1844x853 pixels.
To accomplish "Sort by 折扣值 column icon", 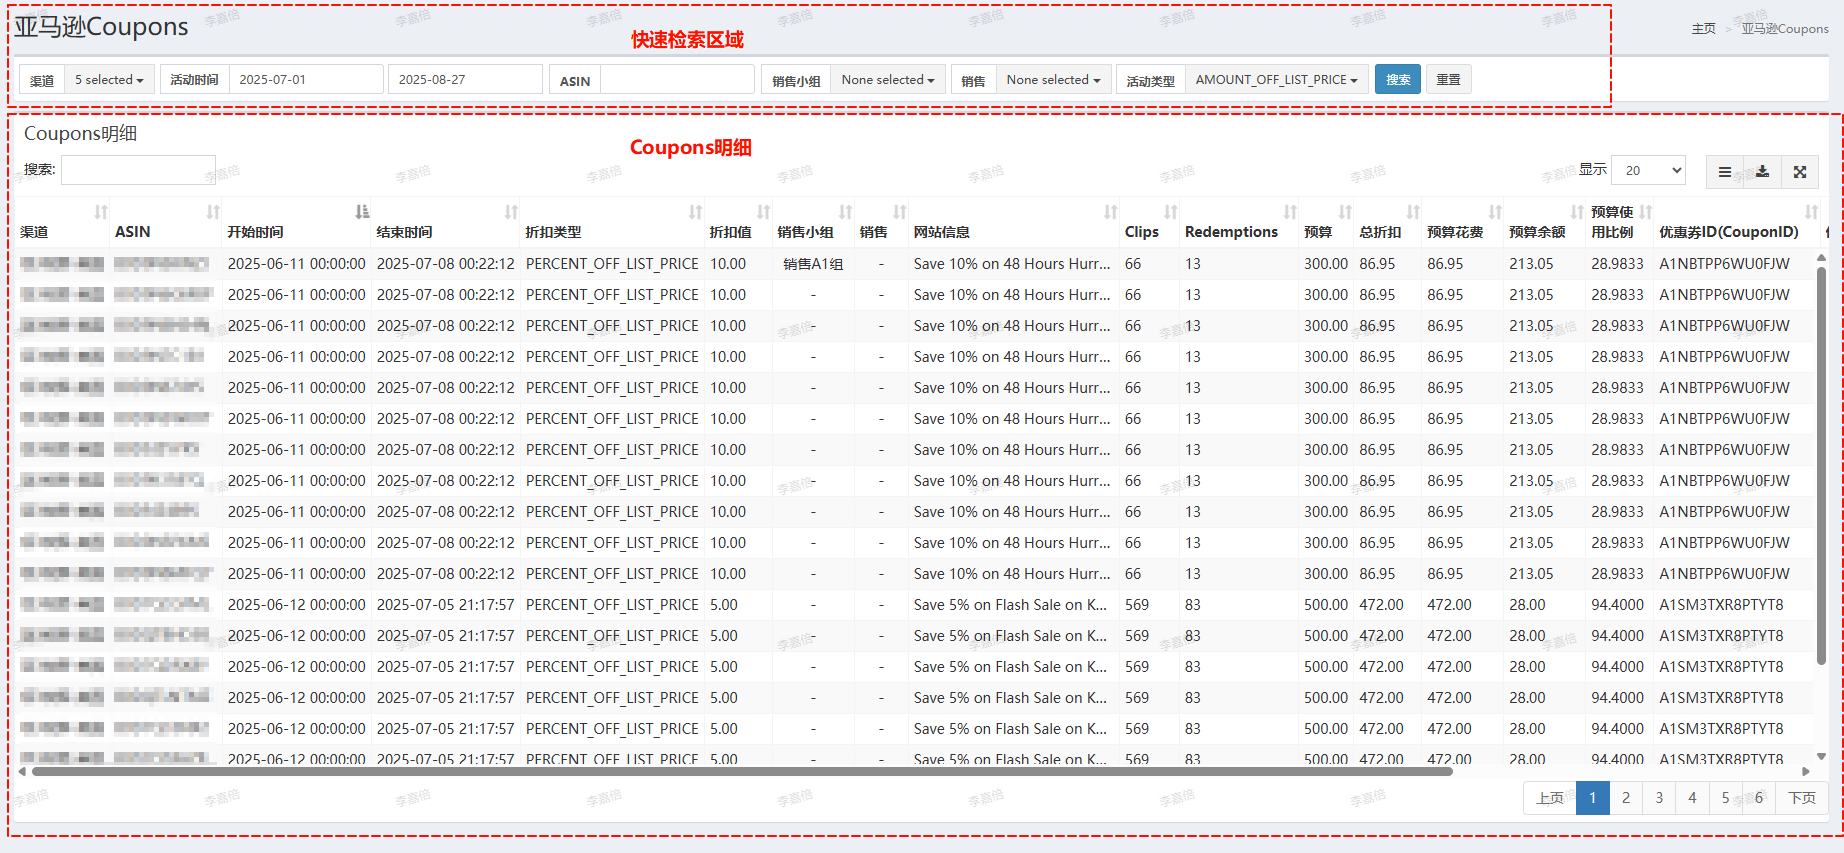I will coord(763,212).
